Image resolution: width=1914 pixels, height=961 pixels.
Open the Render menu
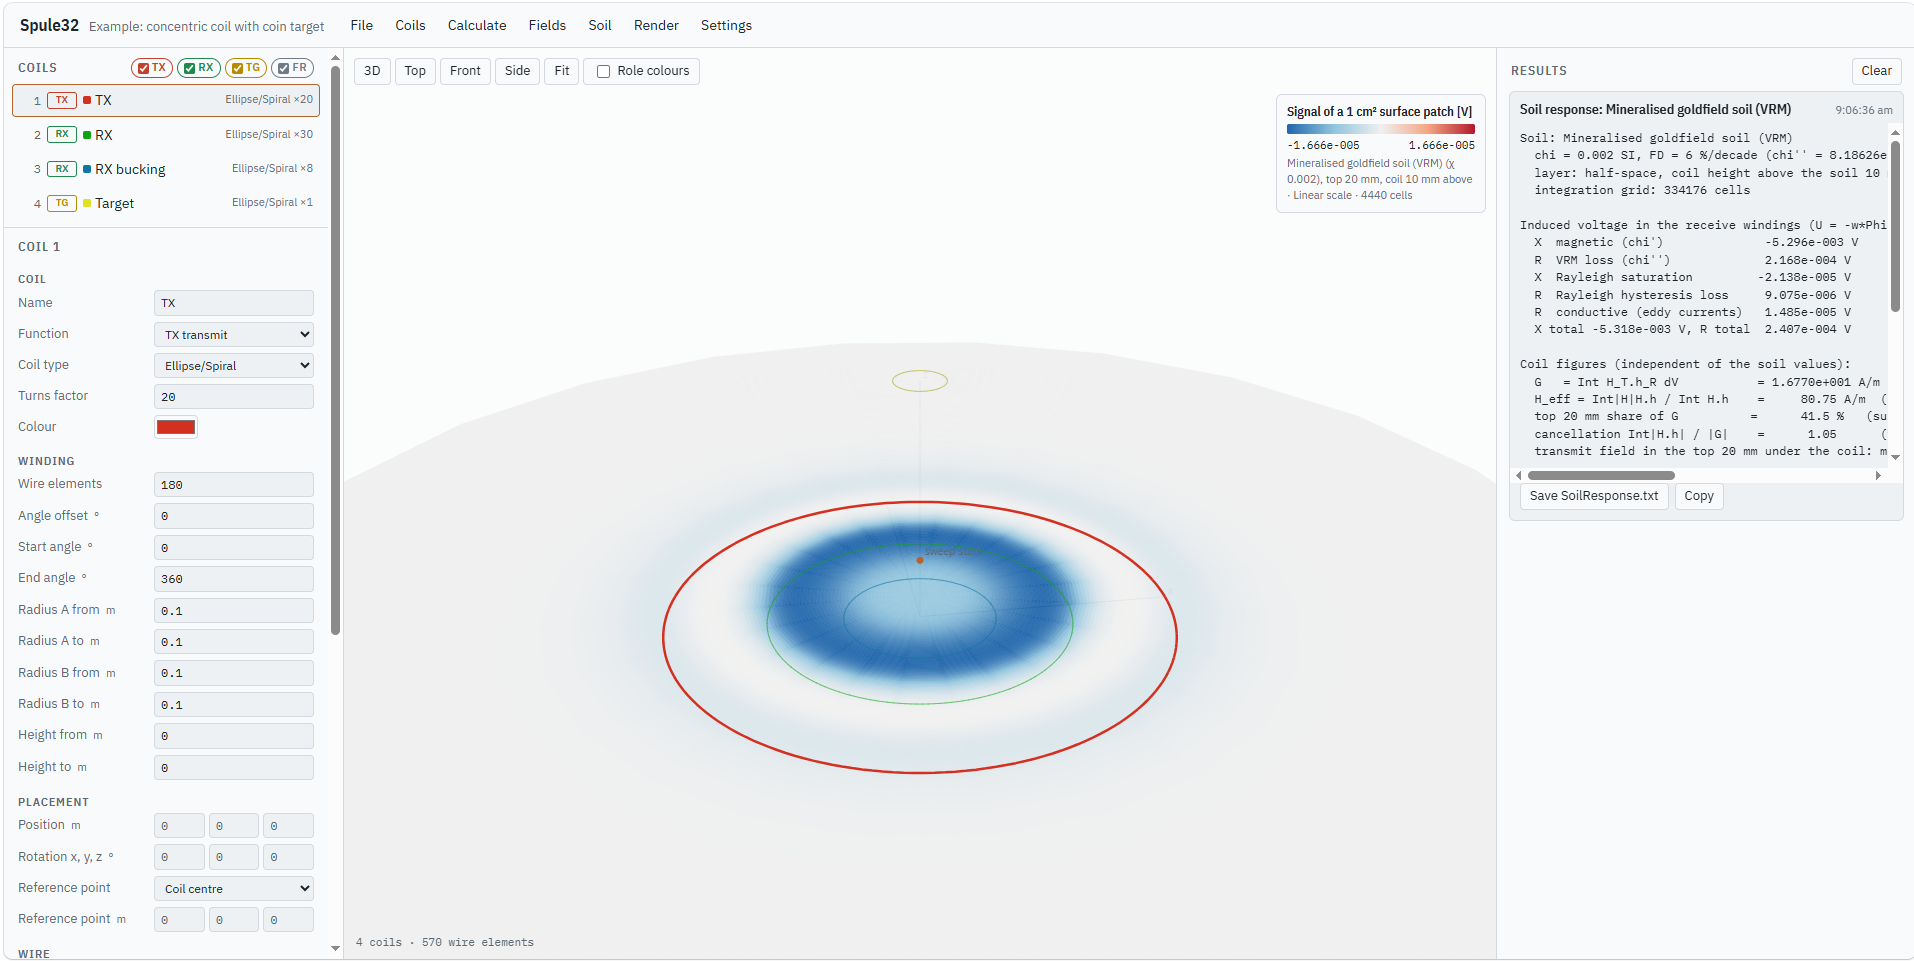[x=656, y=25]
